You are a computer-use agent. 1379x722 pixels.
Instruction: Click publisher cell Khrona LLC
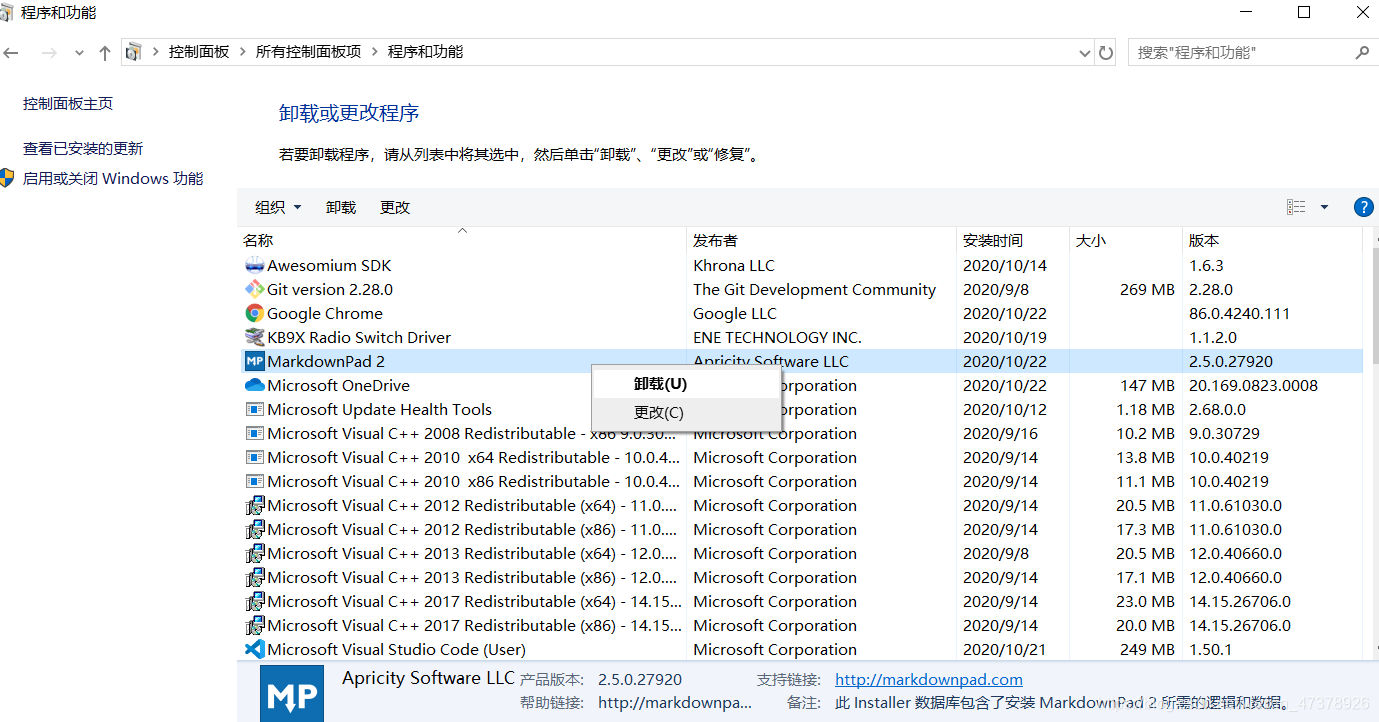(x=734, y=265)
